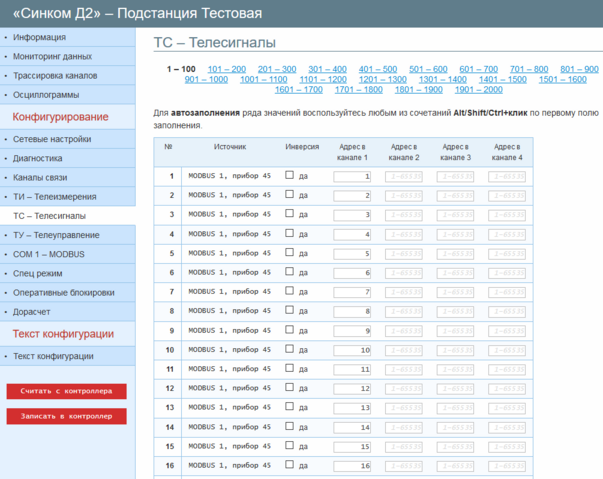Focus channel 2 address field in row 7
The image size is (603, 479).
[x=404, y=292]
